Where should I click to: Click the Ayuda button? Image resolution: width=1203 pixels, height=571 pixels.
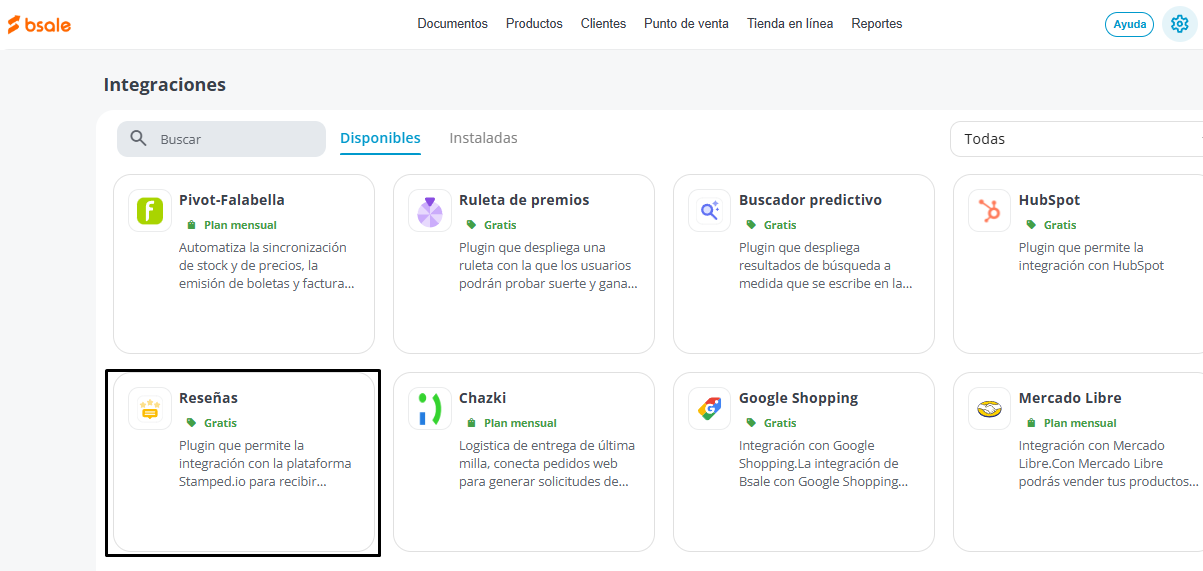click(1130, 24)
